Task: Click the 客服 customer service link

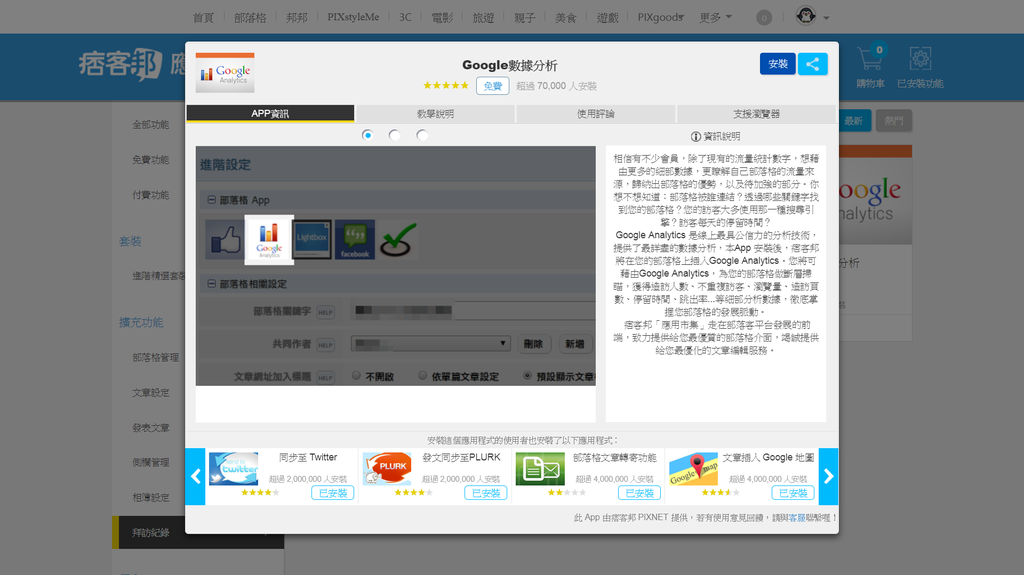Action: pyautogui.click(x=797, y=518)
